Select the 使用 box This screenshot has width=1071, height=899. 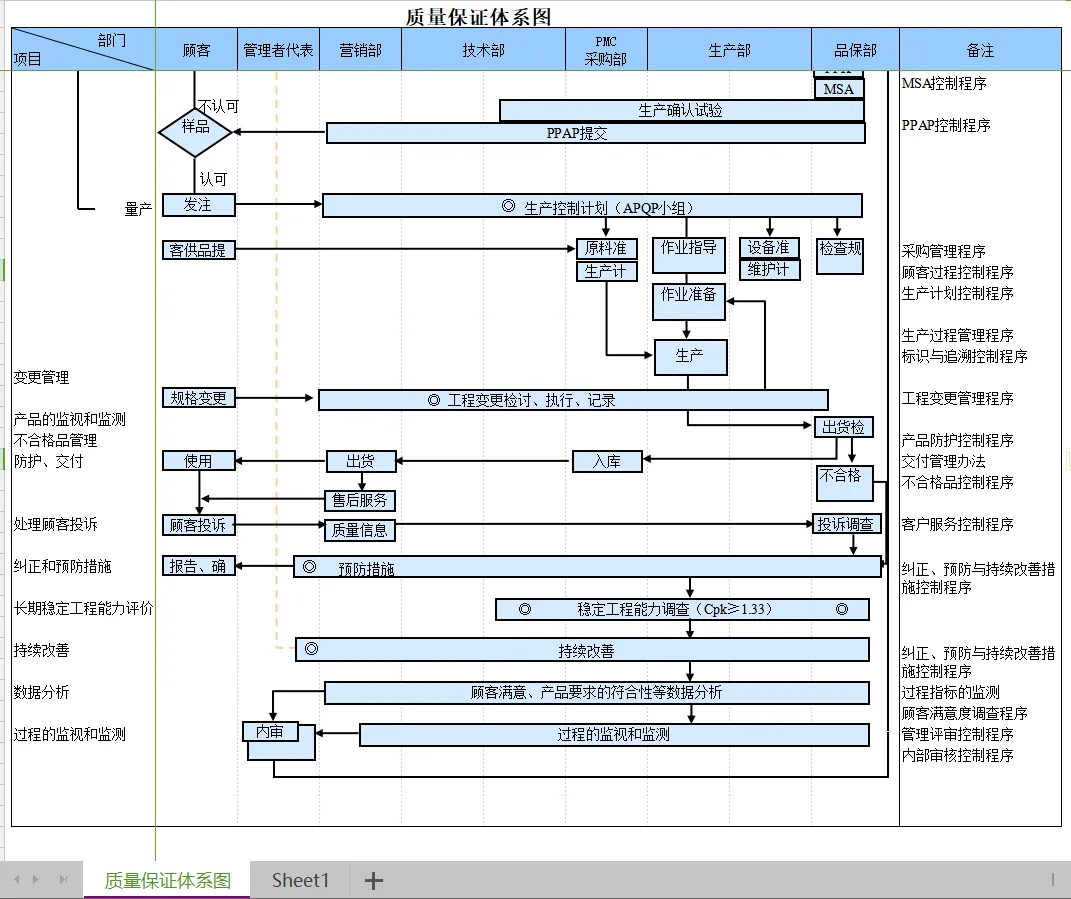(199, 461)
